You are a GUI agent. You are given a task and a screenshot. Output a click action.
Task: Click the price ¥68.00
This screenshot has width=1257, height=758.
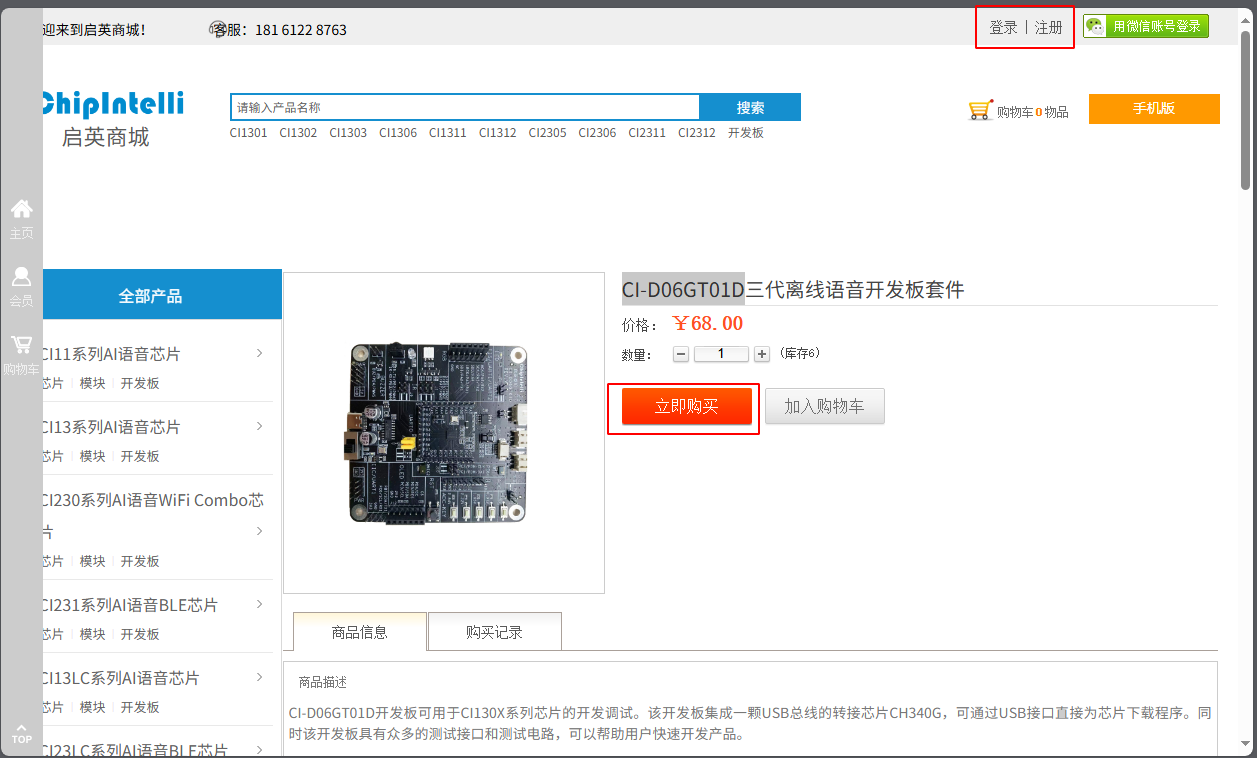pyautogui.click(x=708, y=323)
